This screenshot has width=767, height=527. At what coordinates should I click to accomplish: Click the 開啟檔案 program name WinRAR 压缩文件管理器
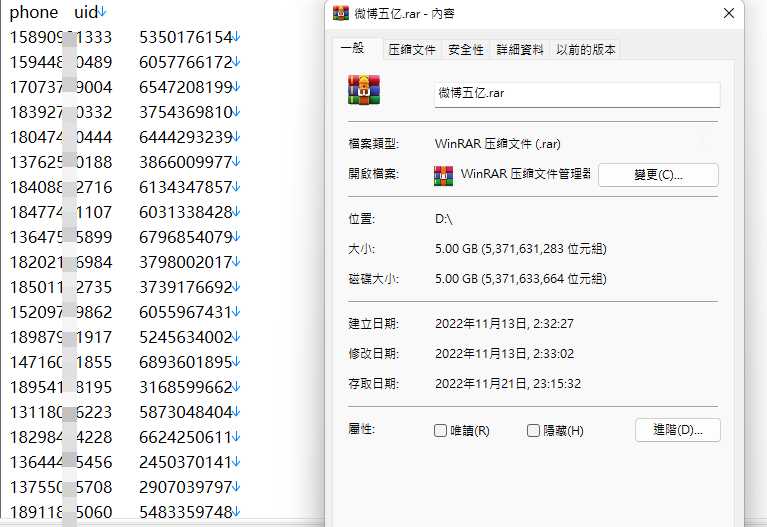[525, 174]
